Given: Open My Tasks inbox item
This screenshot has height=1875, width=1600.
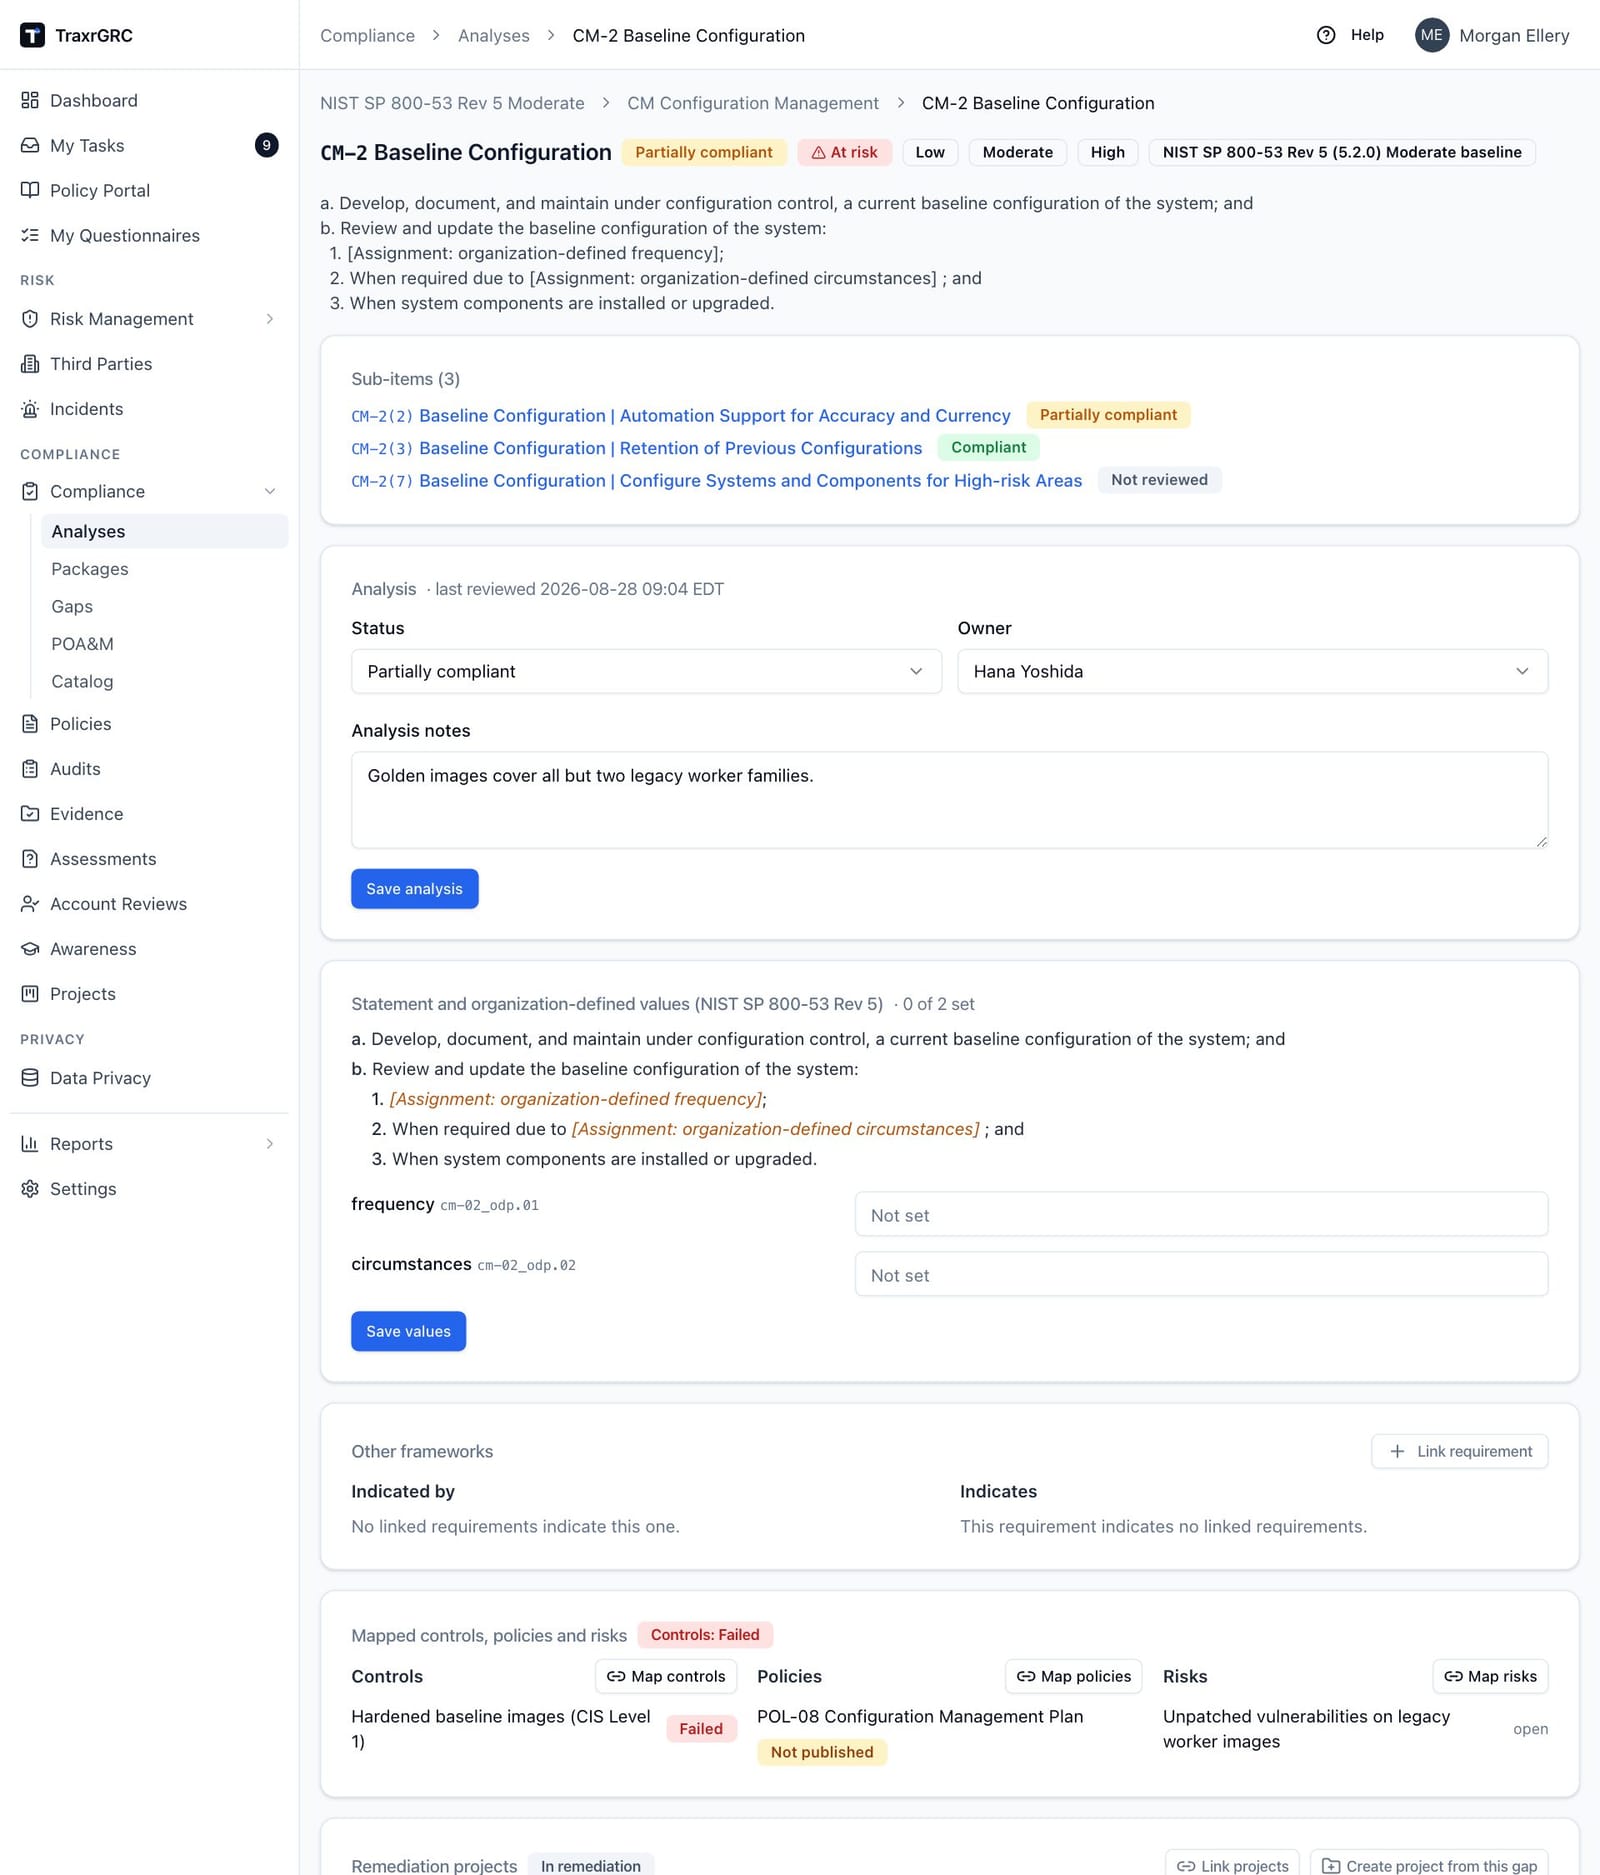Looking at the screenshot, I should point(149,145).
